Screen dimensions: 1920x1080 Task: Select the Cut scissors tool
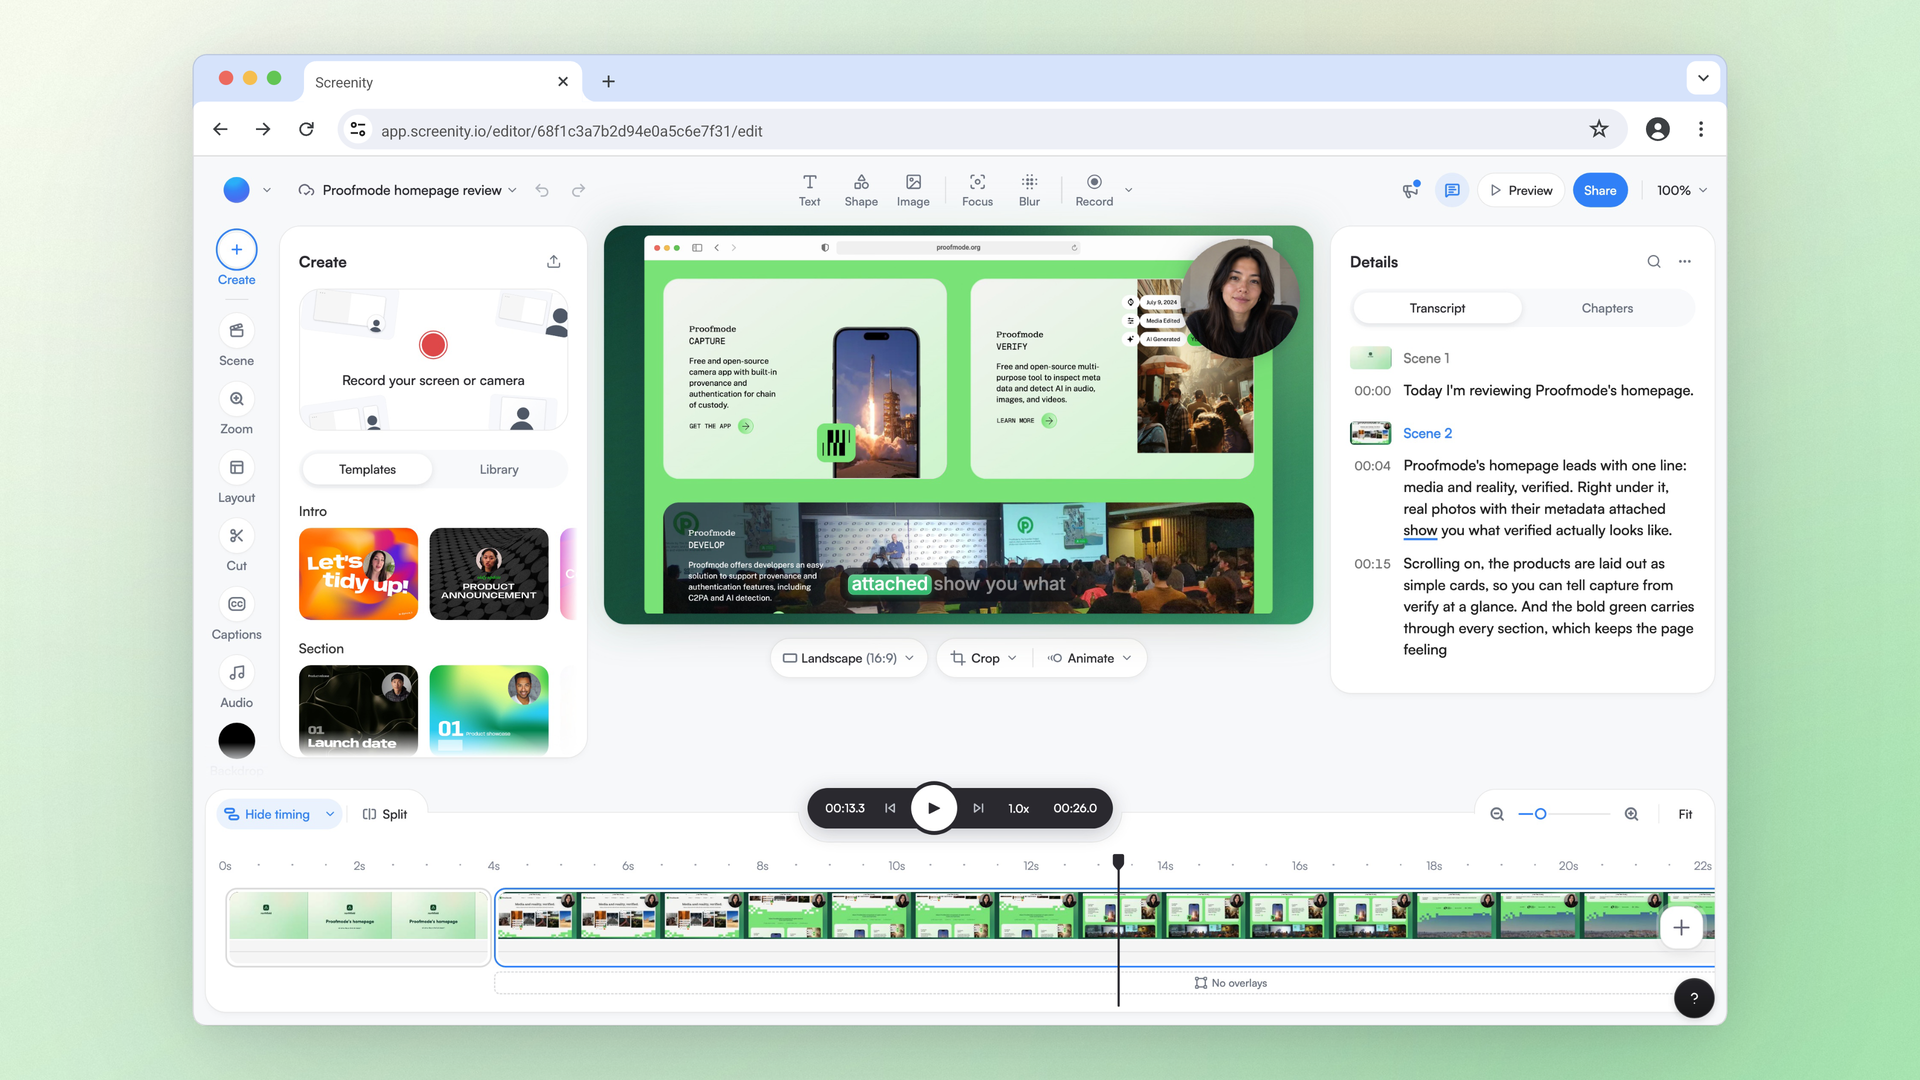coord(237,547)
